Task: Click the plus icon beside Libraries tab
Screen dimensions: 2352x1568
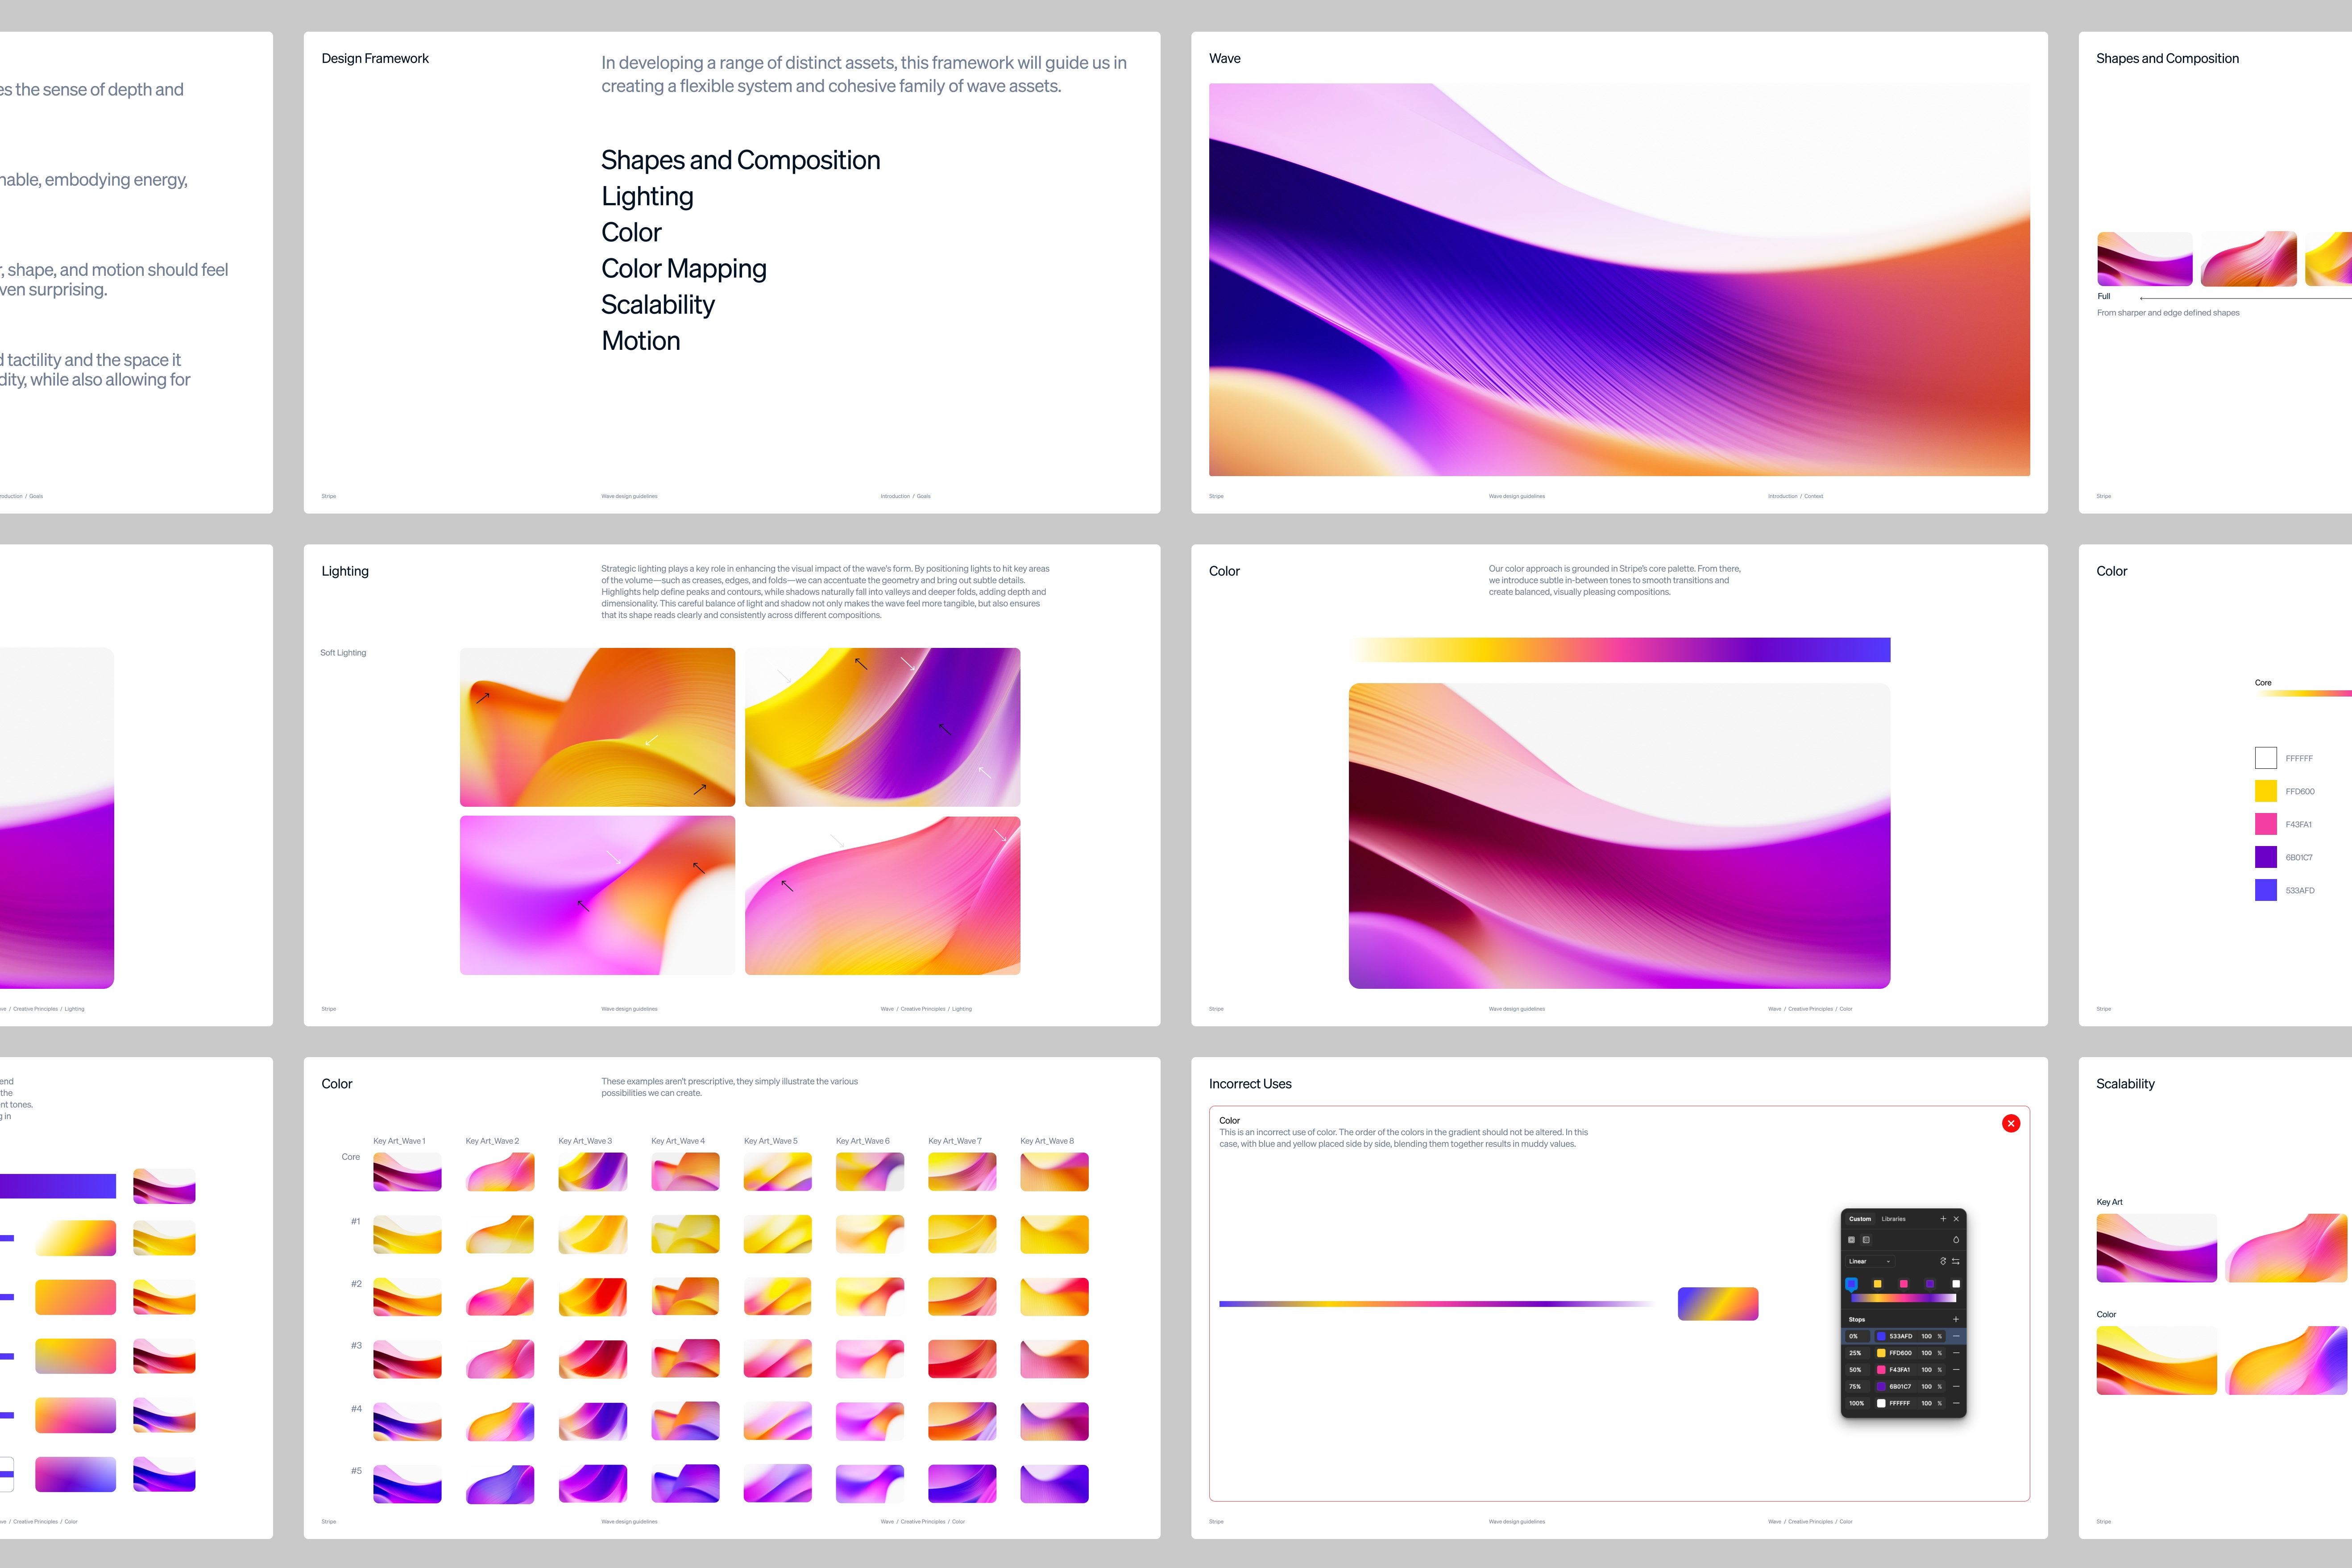Action: click(1943, 1219)
